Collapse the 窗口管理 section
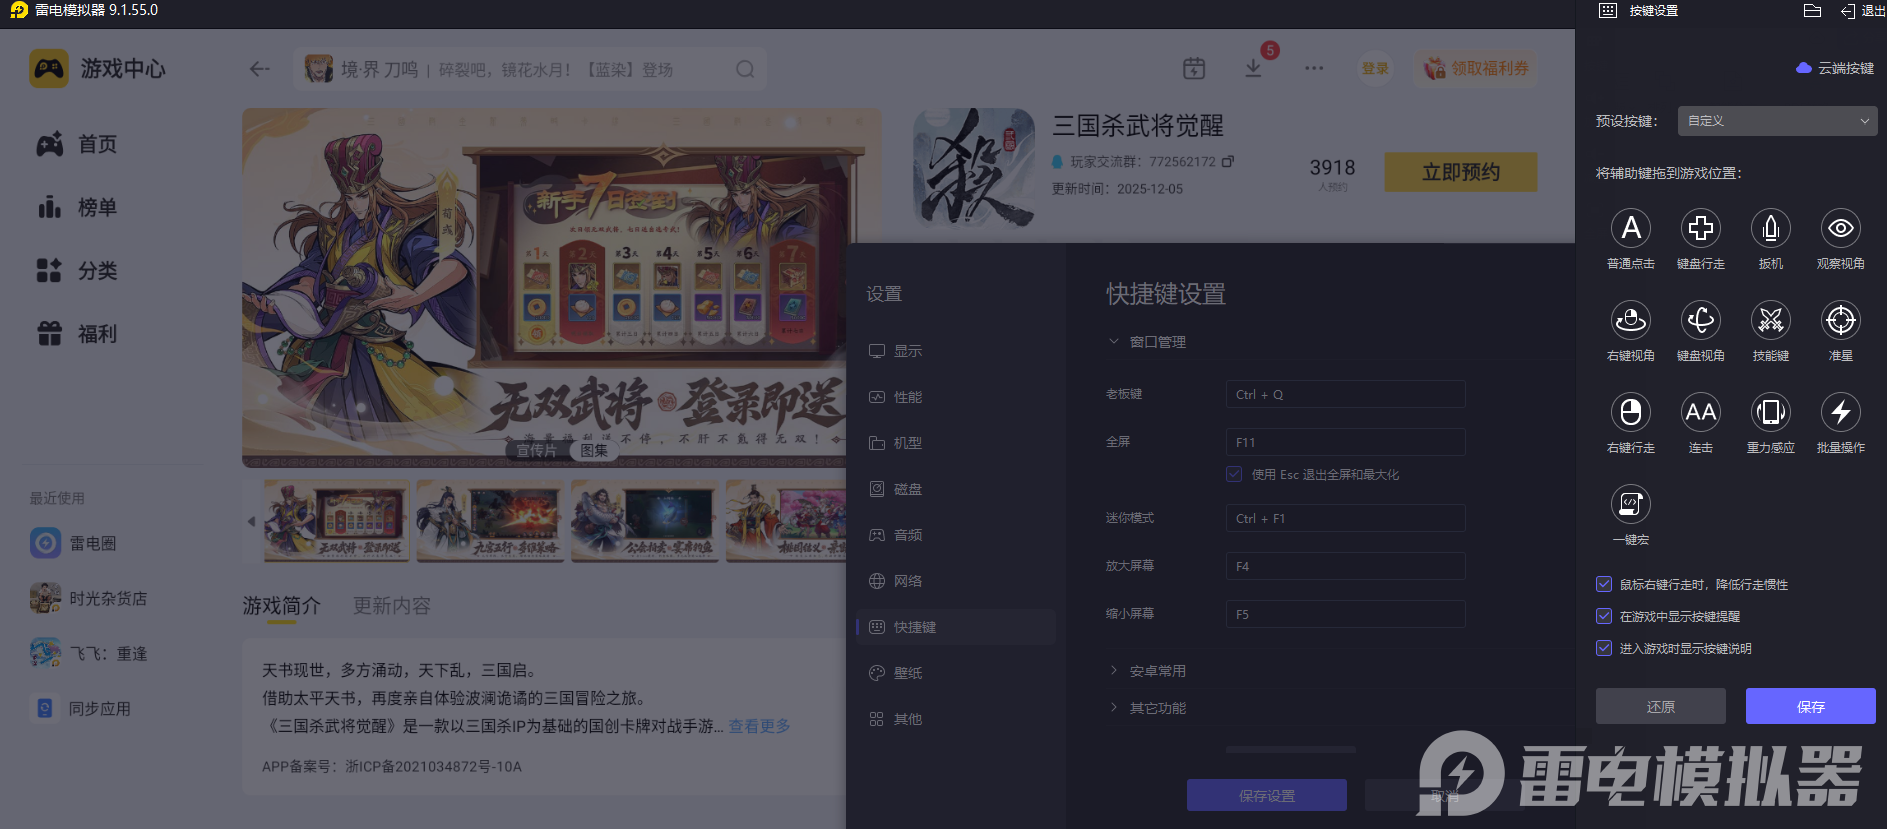The image size is (1887, 829). [x=1114, y=342]
